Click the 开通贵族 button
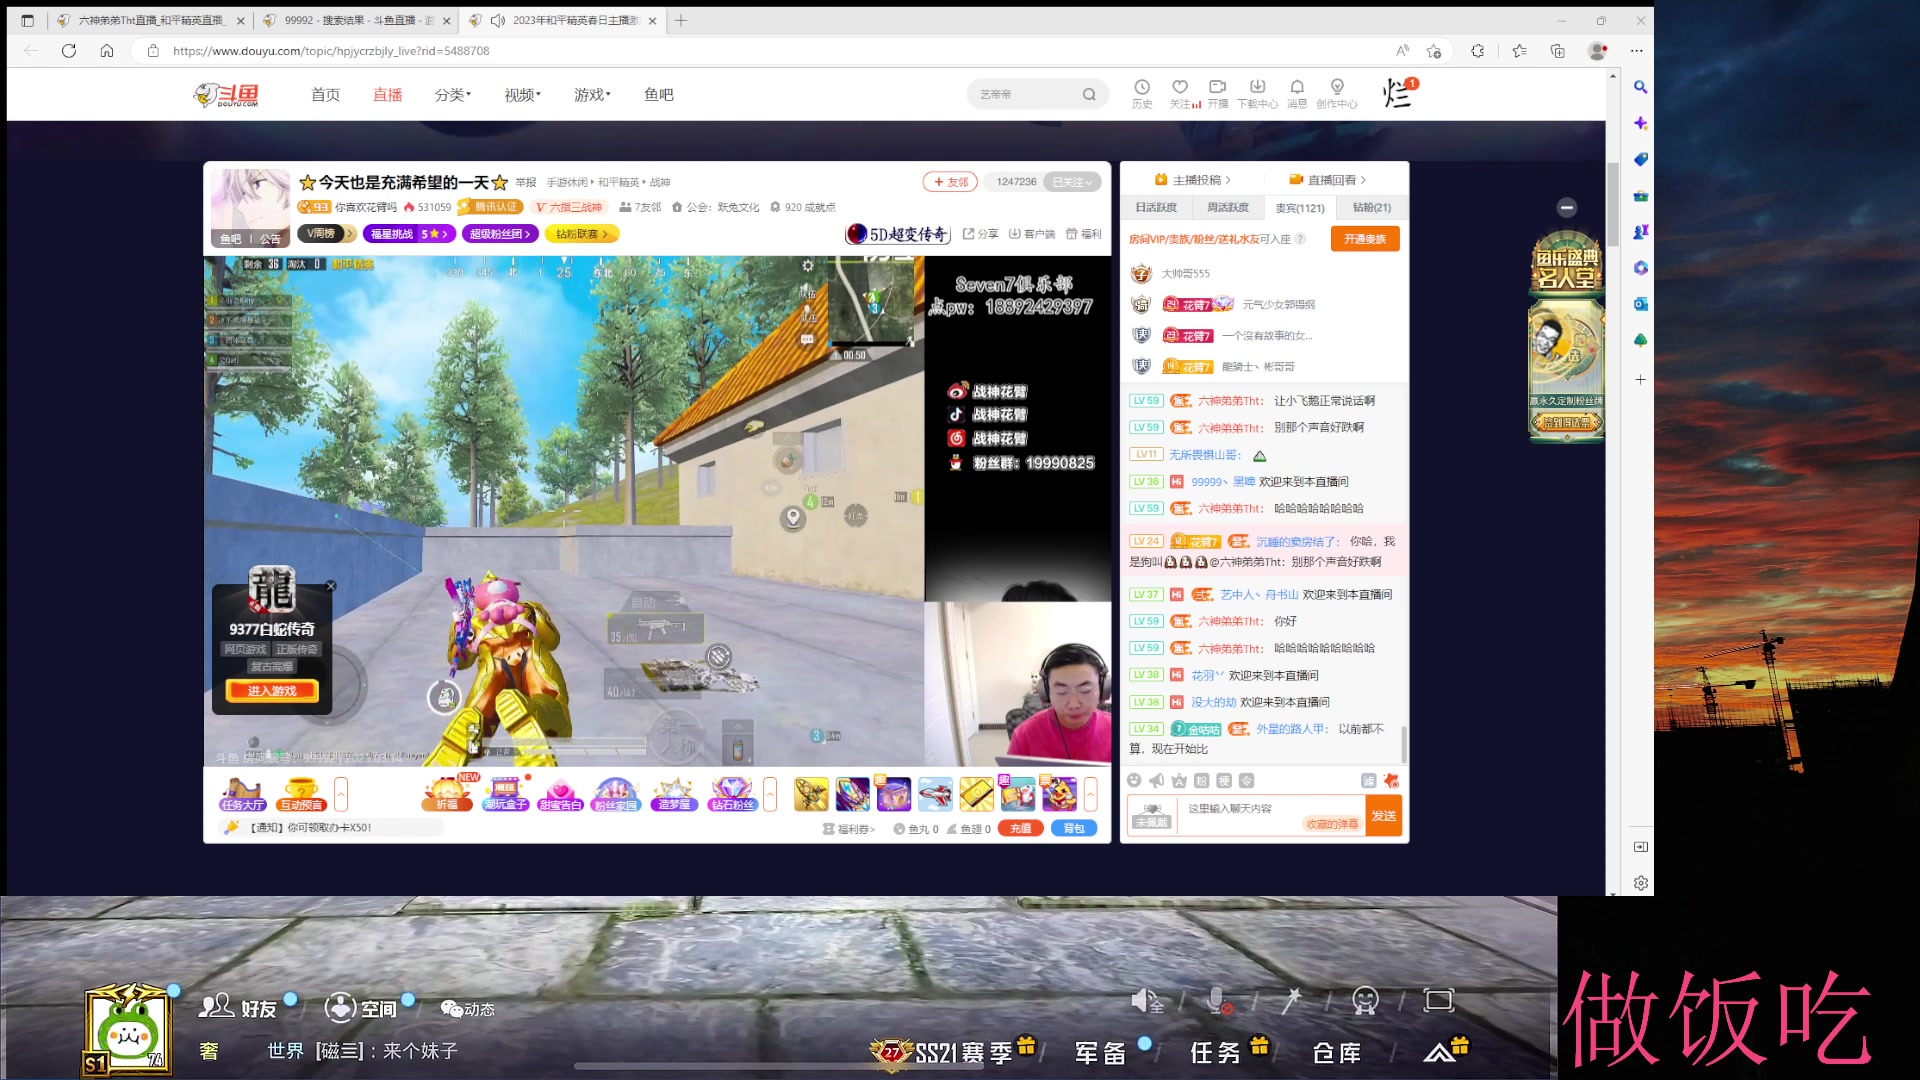This screenshot has width=1920, height=1080. [1365, 239]
